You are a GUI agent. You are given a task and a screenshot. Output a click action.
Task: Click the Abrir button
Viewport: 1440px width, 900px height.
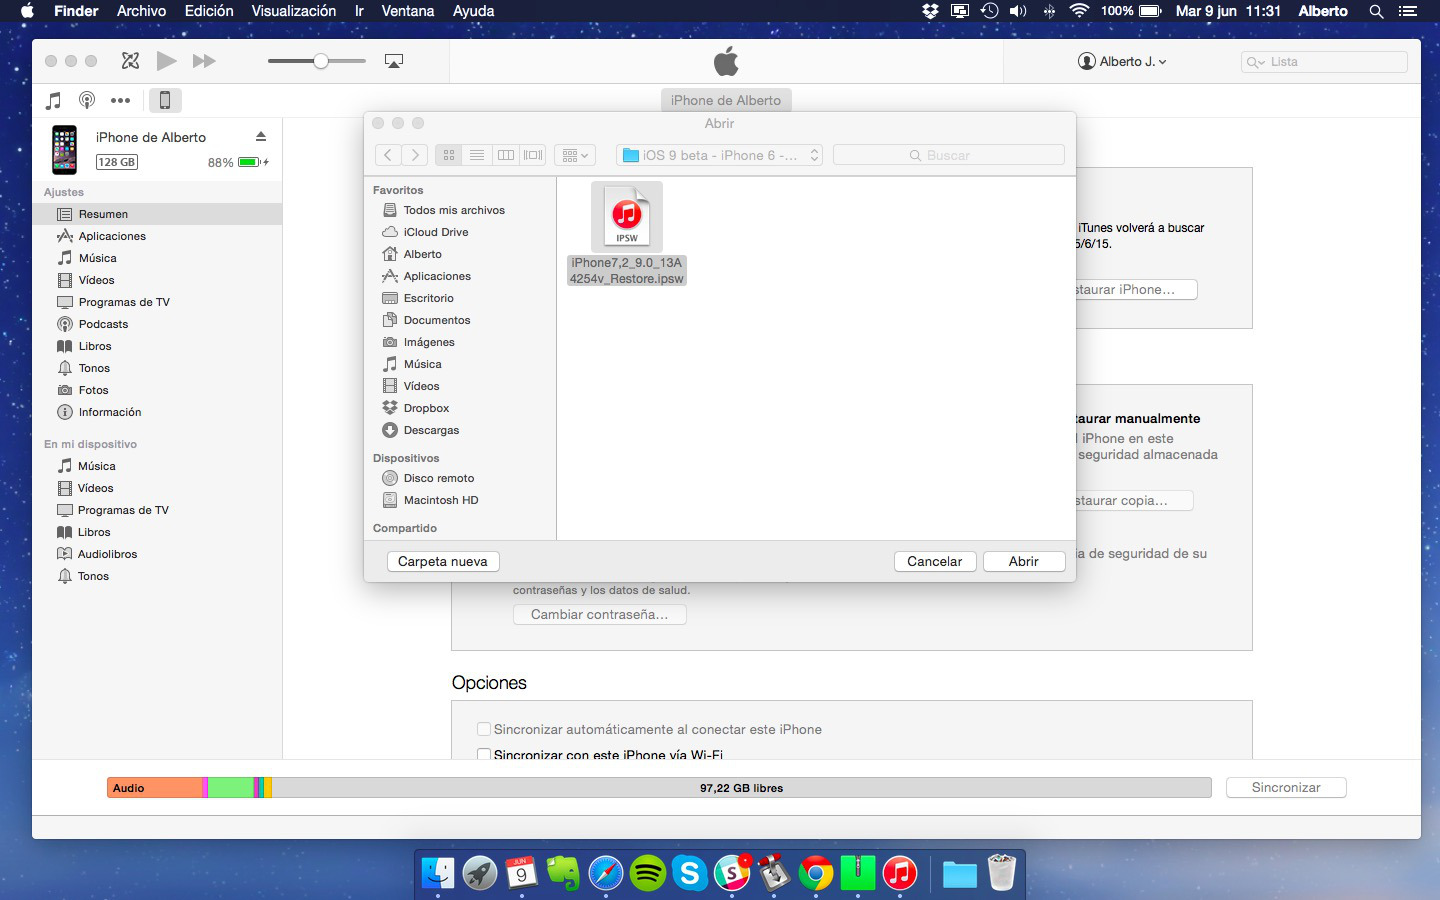pos(1024,561)
